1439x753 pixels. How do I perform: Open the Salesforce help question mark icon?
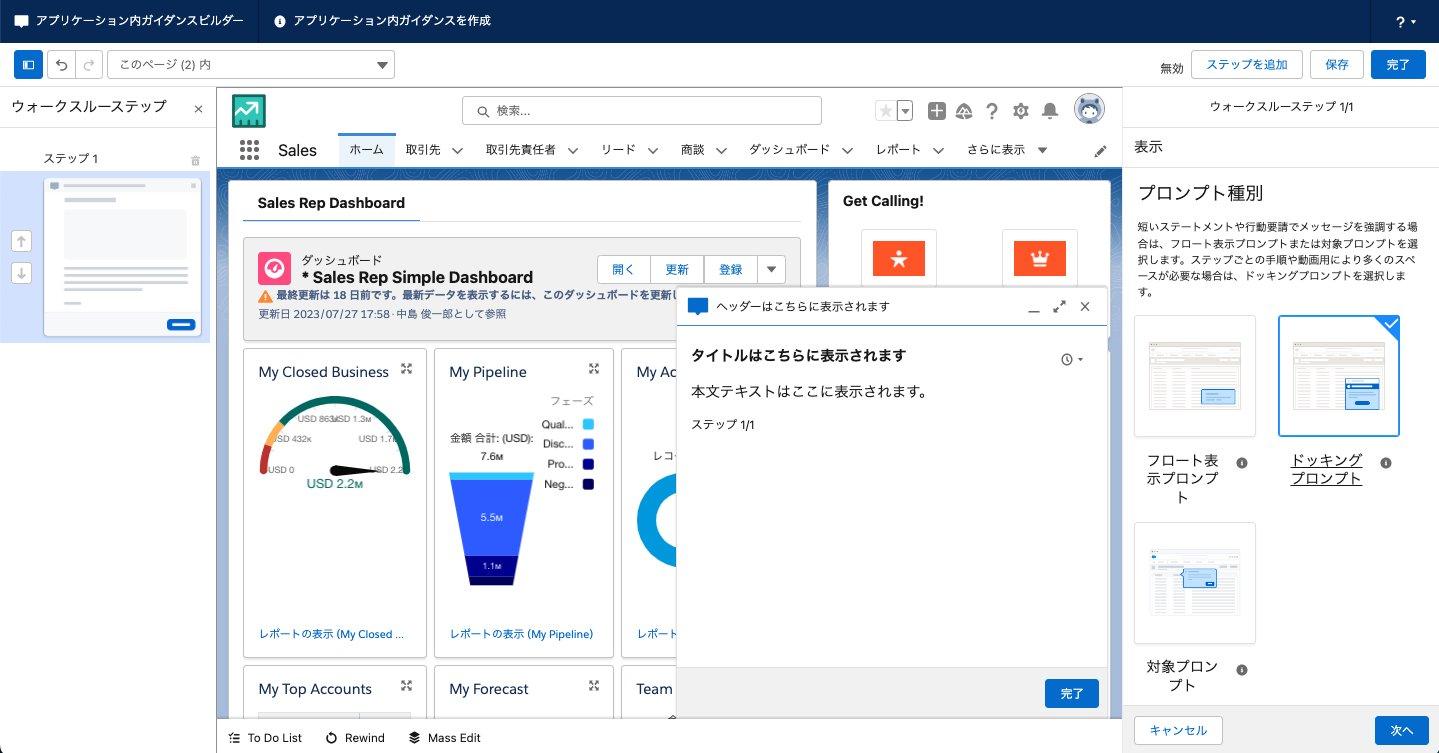[x=992, y=111]
